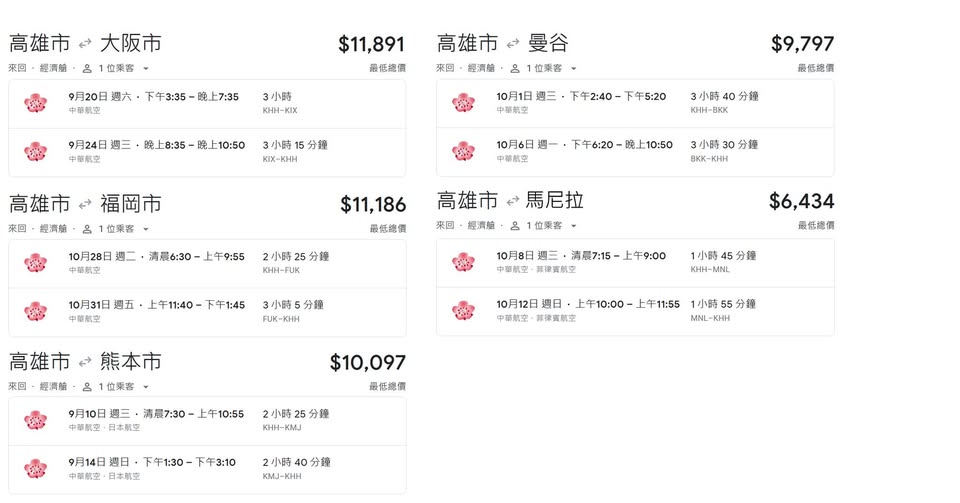The height and width of the screenshot is (503, 960).
Task: Open passenger dropdown for the 大阪市 trip
Action: pos(115,68)
